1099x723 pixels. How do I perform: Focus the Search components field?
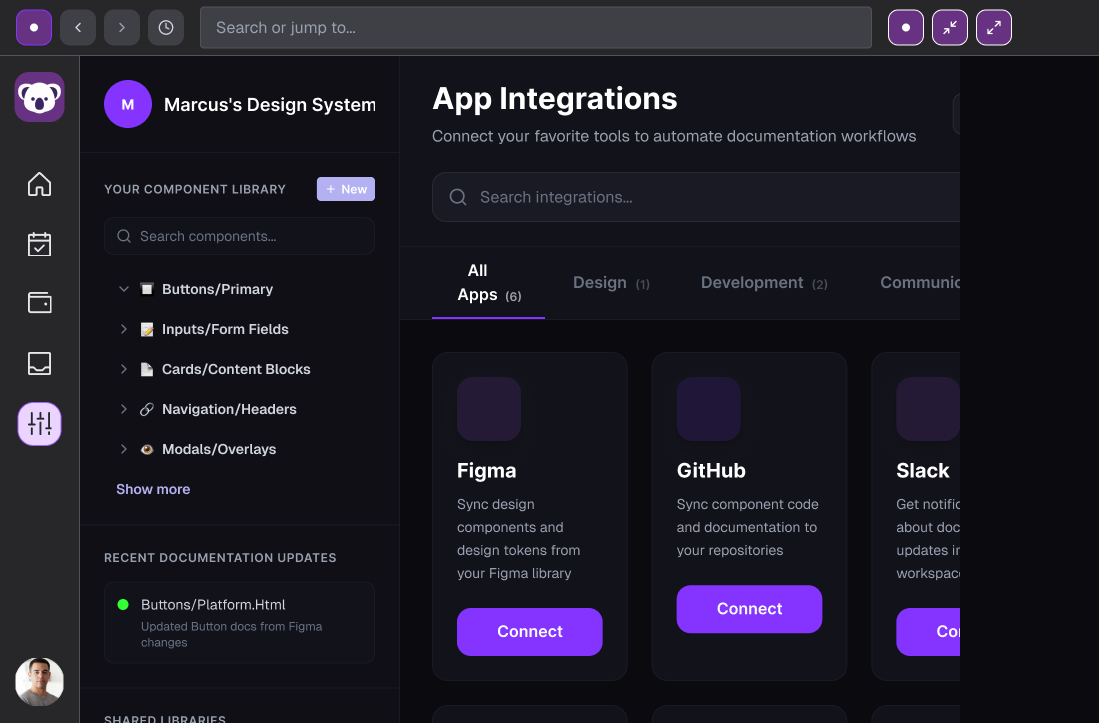[x=239, y=236]
